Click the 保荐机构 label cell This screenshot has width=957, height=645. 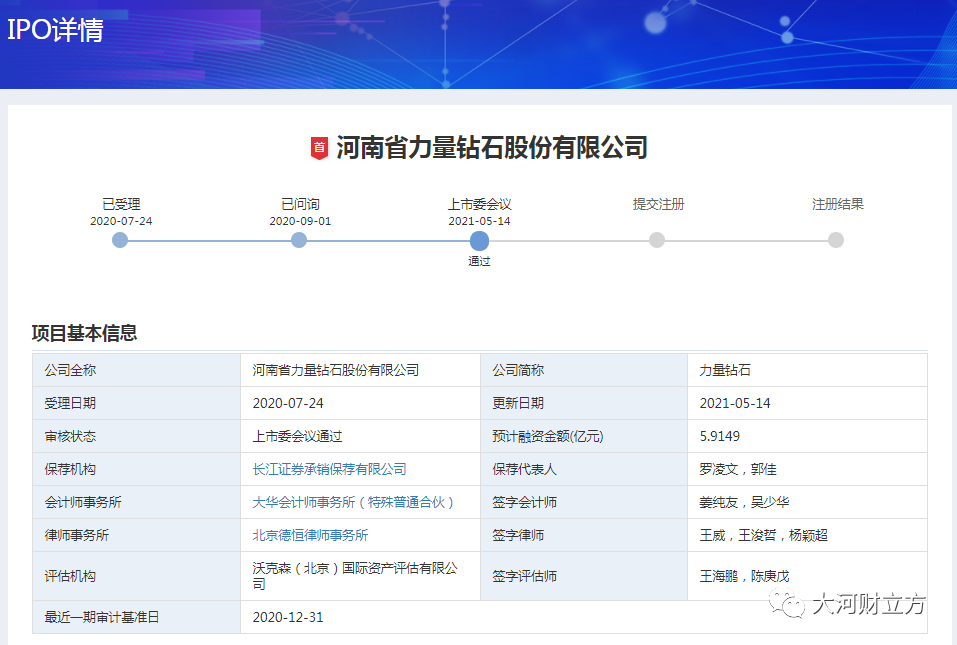coord(137,469)
